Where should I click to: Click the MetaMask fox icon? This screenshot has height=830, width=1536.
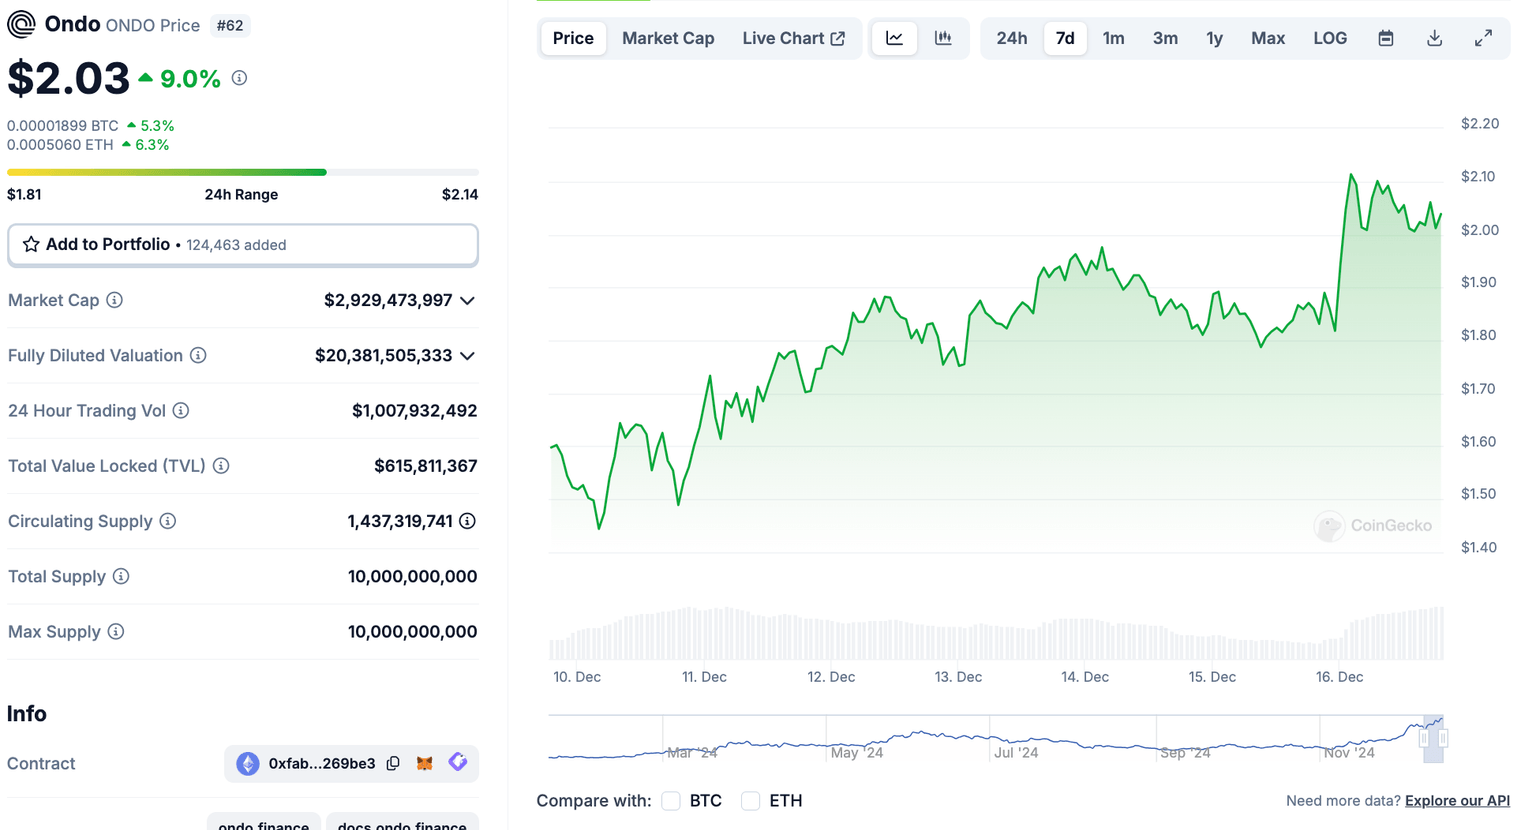coord(425,763)
